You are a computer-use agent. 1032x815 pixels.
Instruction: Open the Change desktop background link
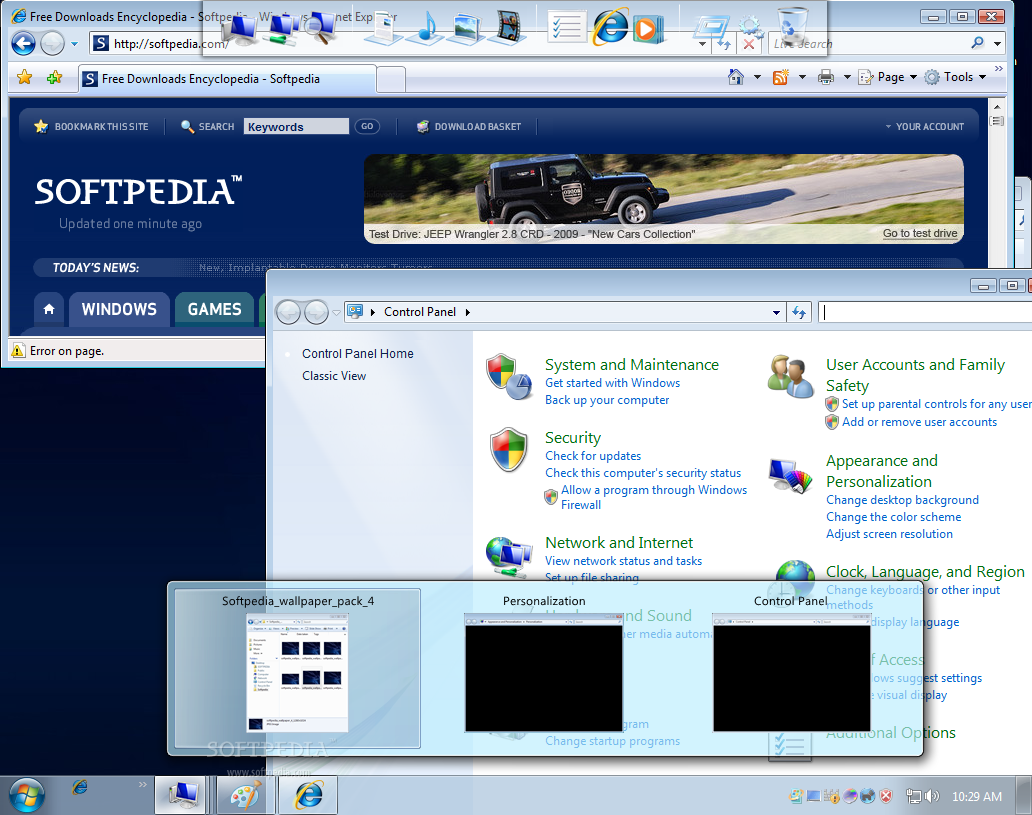click(x=902, y=500)
